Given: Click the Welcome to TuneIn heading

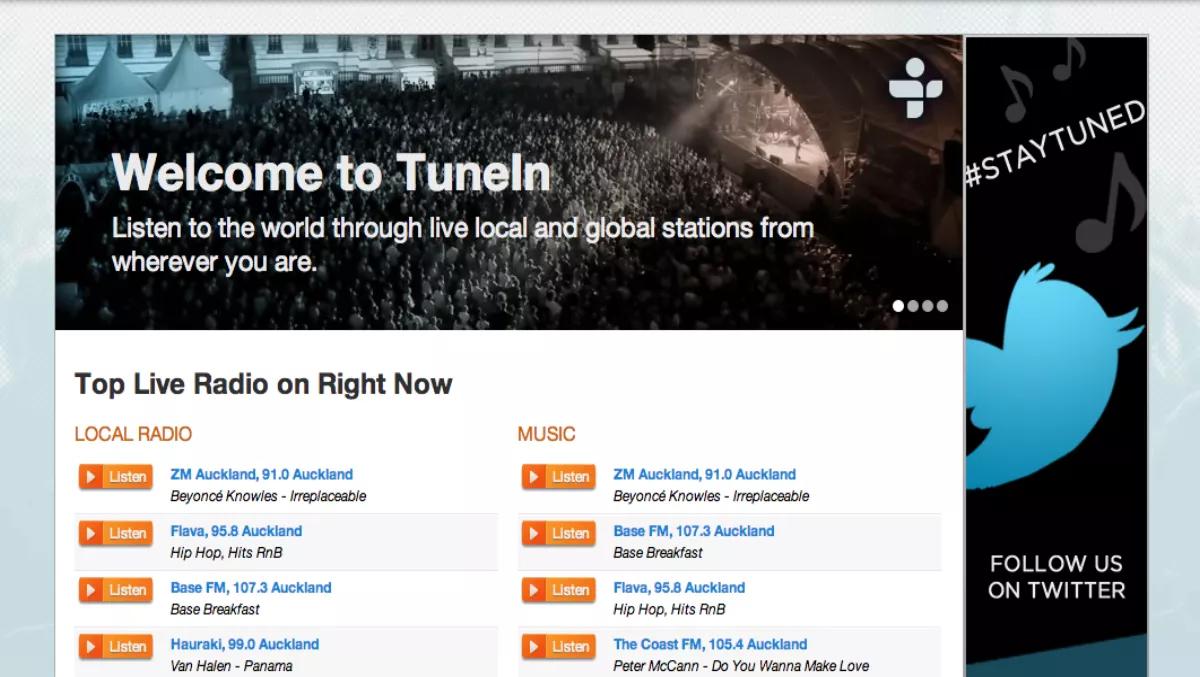Looking at the screenshot, I should [332, 173].
